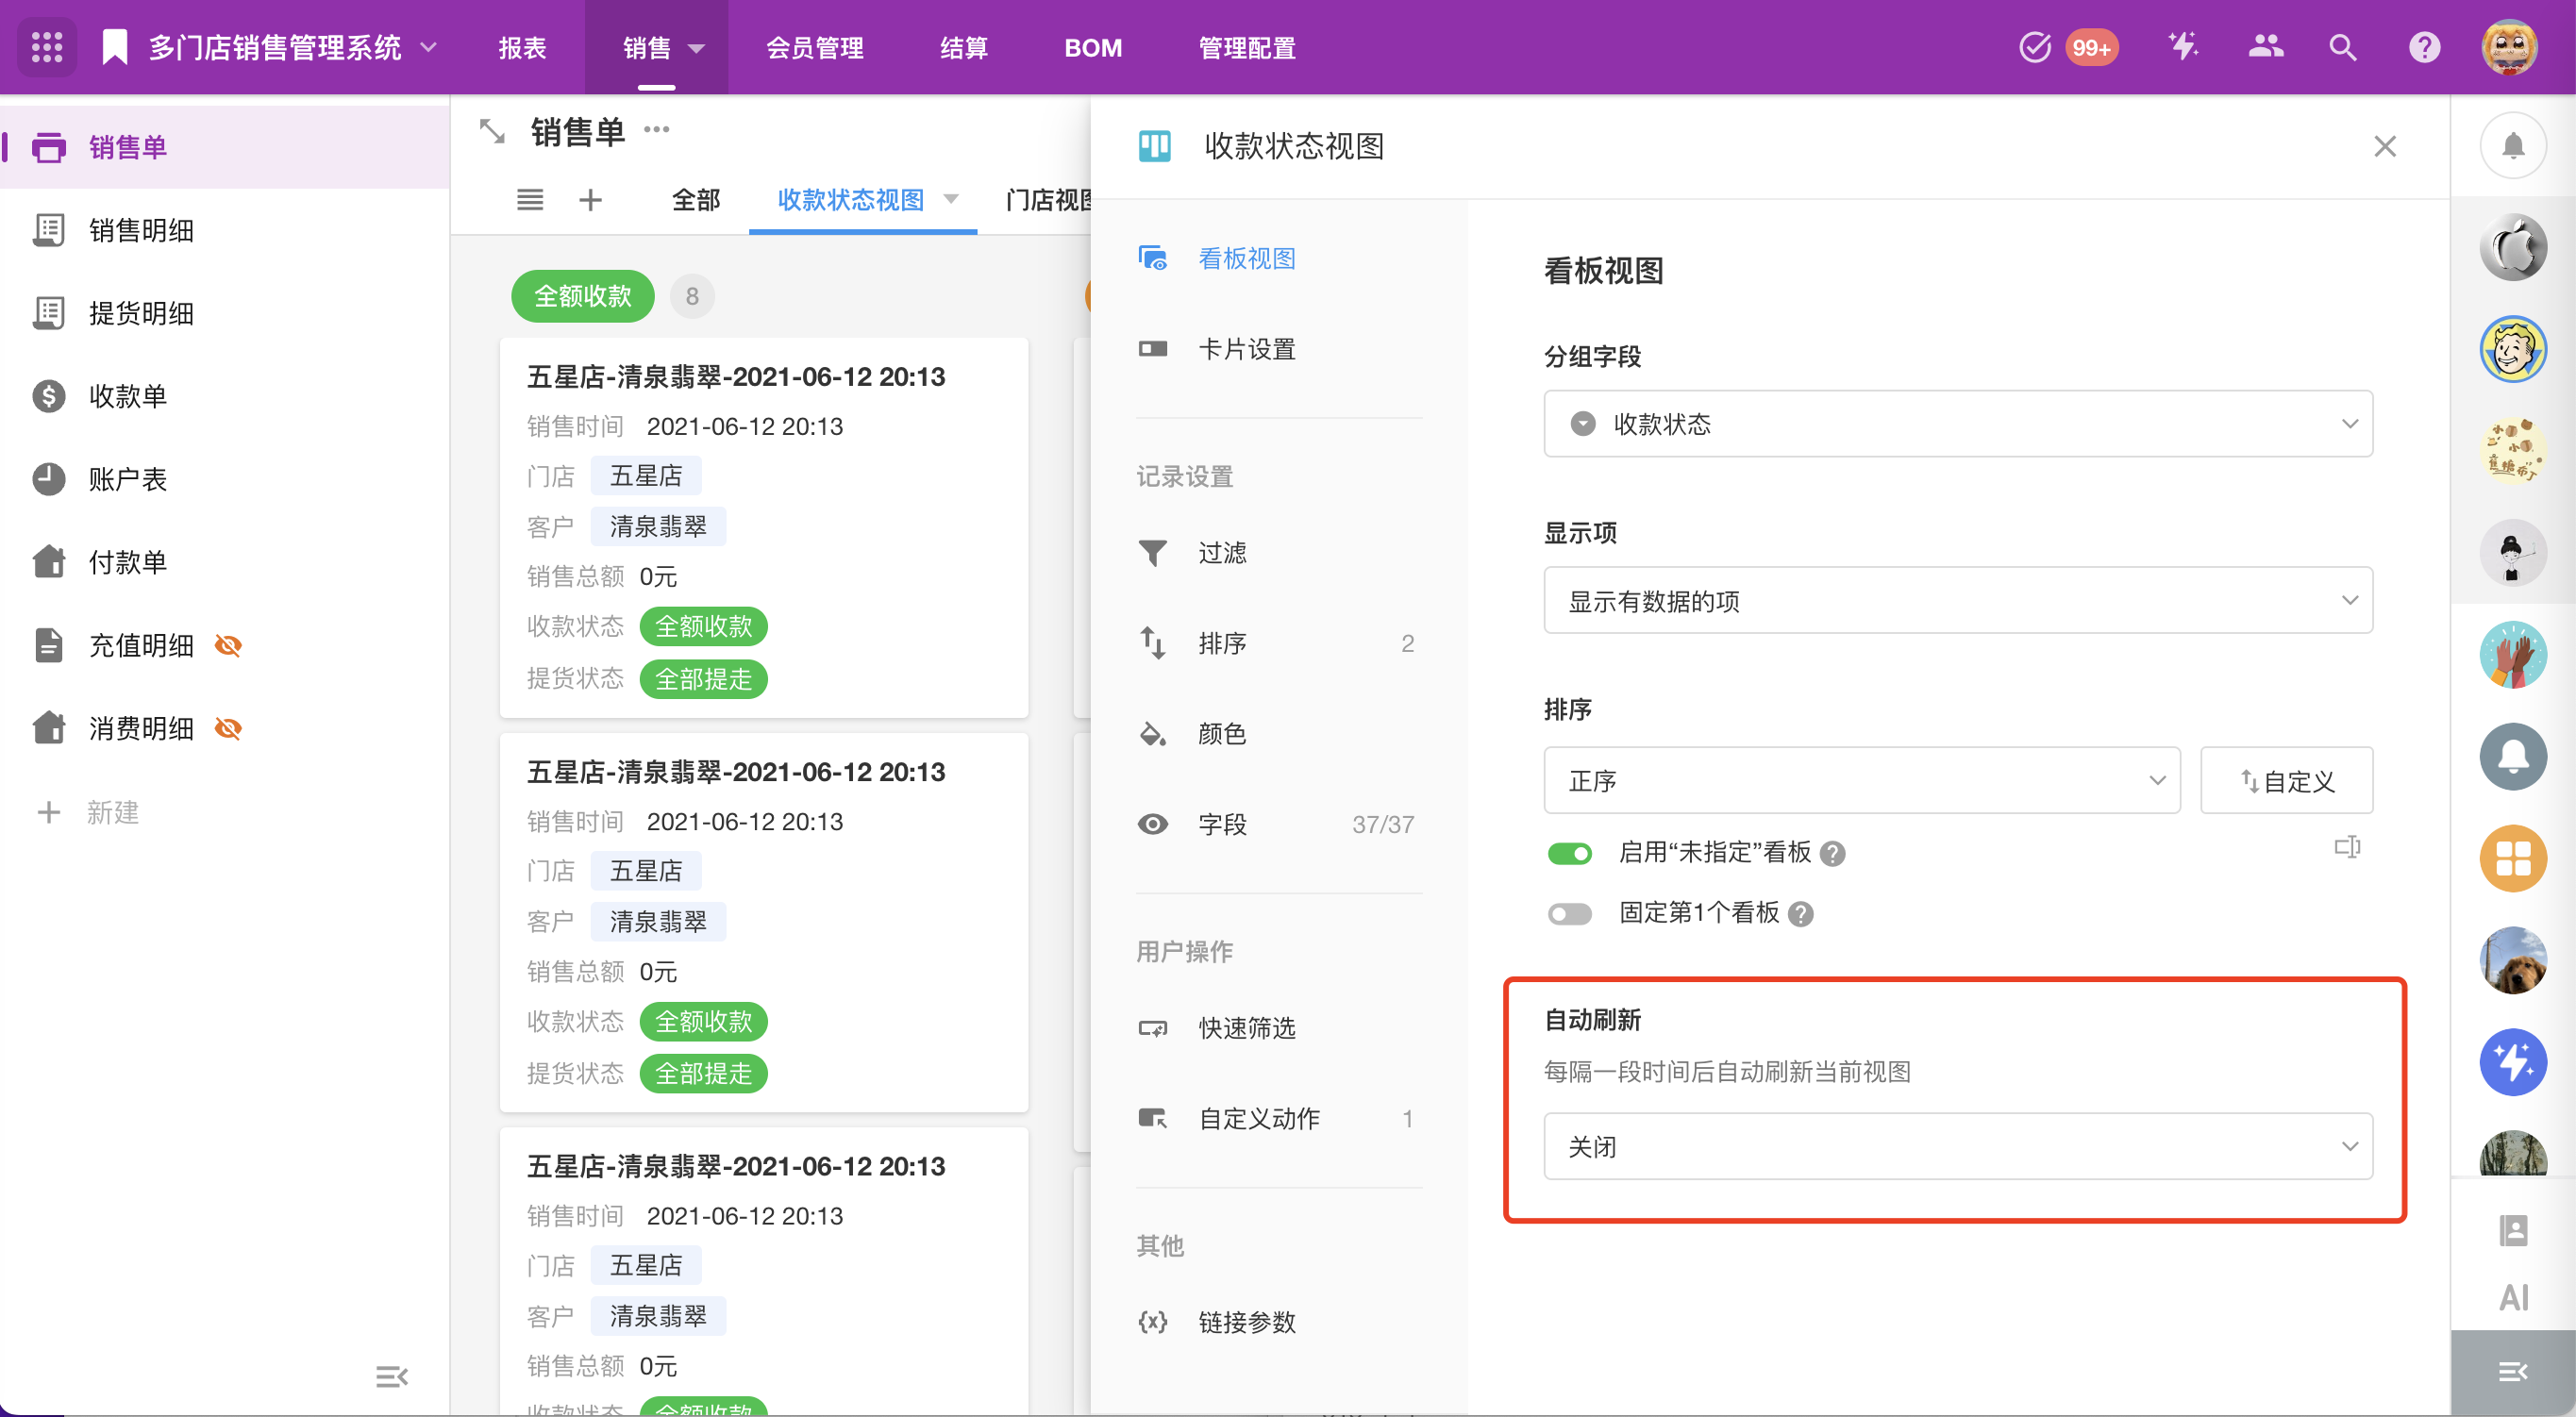2576x1417 pixels.
Task: Open the Apple logo app in right sidebar
Action: click(x=2512, y=248)
